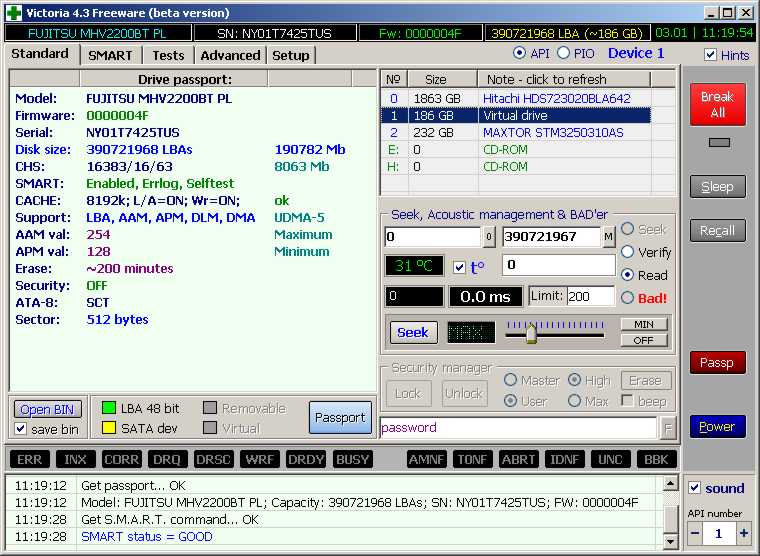760x556 pixels.
Task: Select the PIO access mode radio
Action: 563,53
